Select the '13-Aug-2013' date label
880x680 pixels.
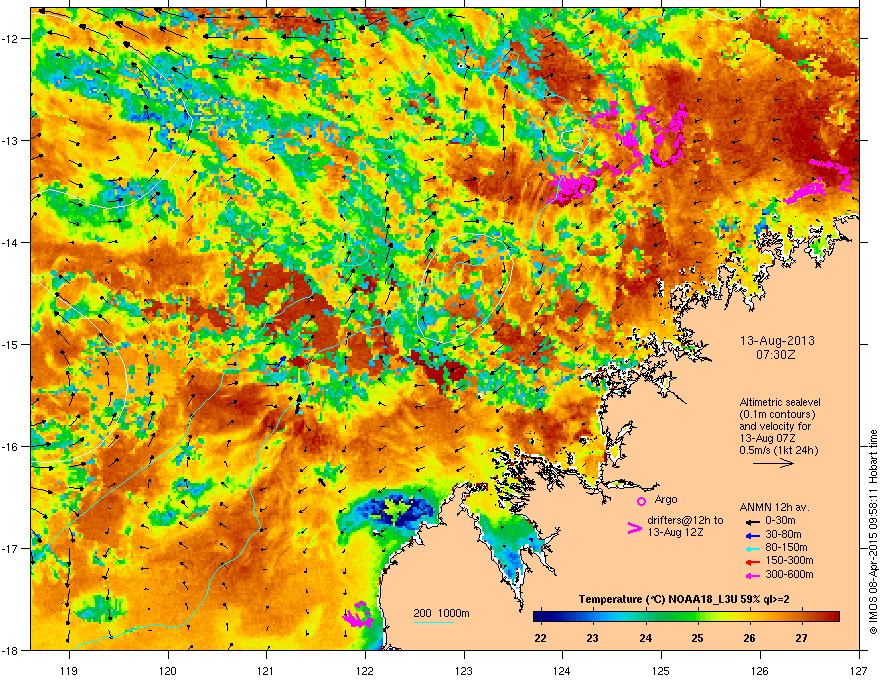(777, 341)
